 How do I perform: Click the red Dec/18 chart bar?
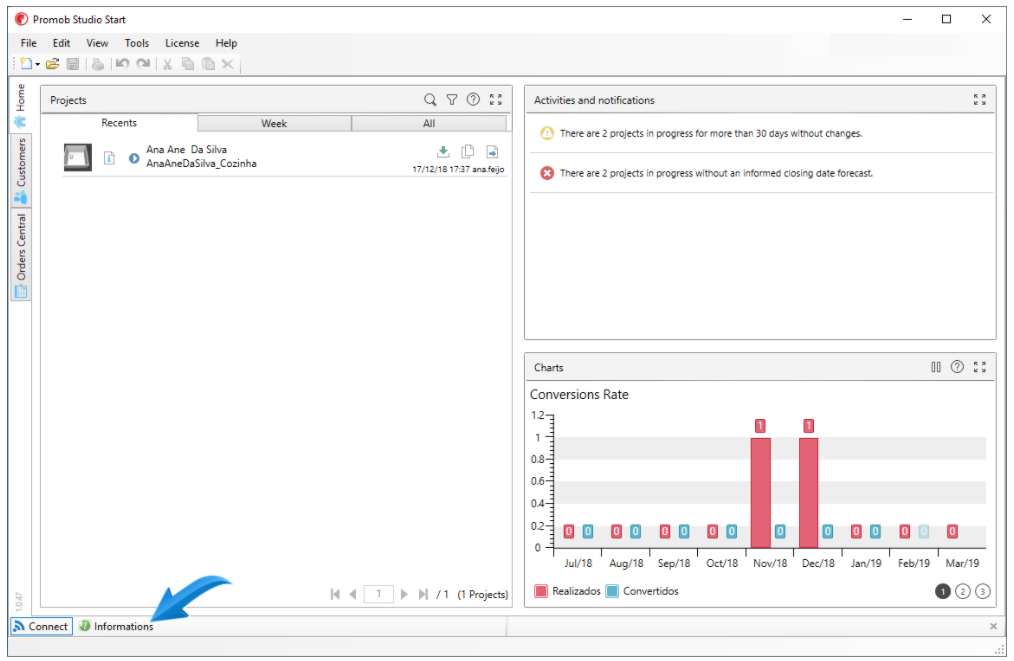click(808, 493)
